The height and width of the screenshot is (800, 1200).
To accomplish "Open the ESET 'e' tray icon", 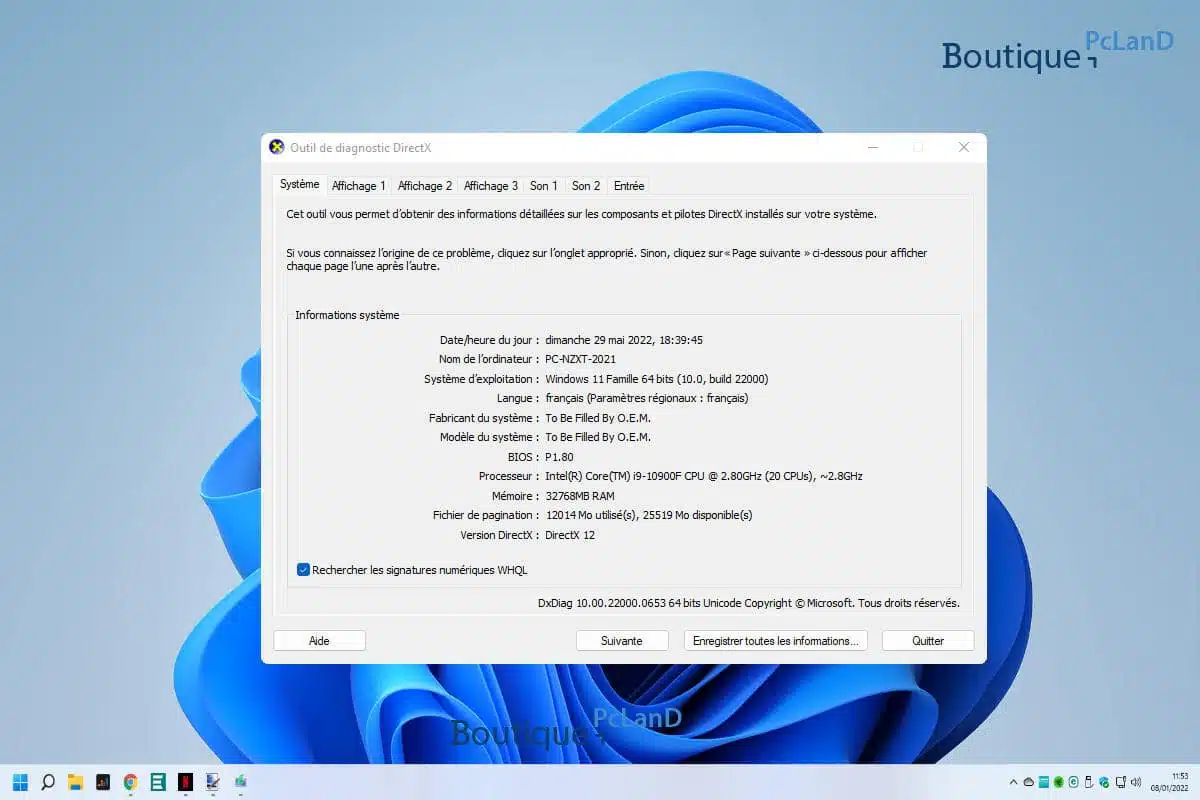I will pyautogui.click(x=1074, y=782).
